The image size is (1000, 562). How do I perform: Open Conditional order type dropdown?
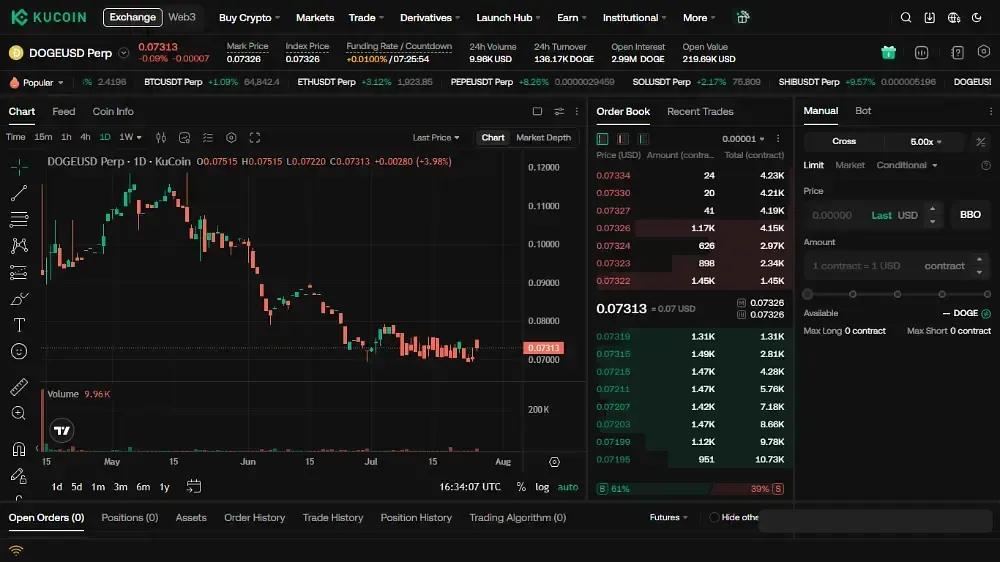[x=907, y=165]
